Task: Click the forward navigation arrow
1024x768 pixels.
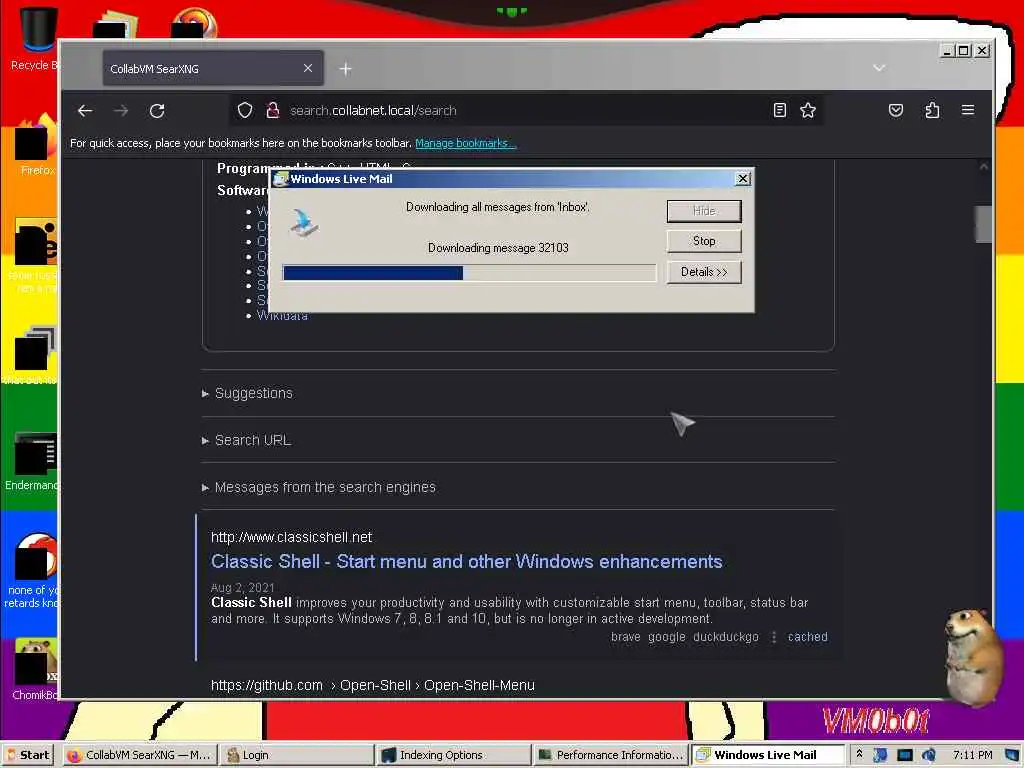Action: pyautogui.click(x=121, y=110)
